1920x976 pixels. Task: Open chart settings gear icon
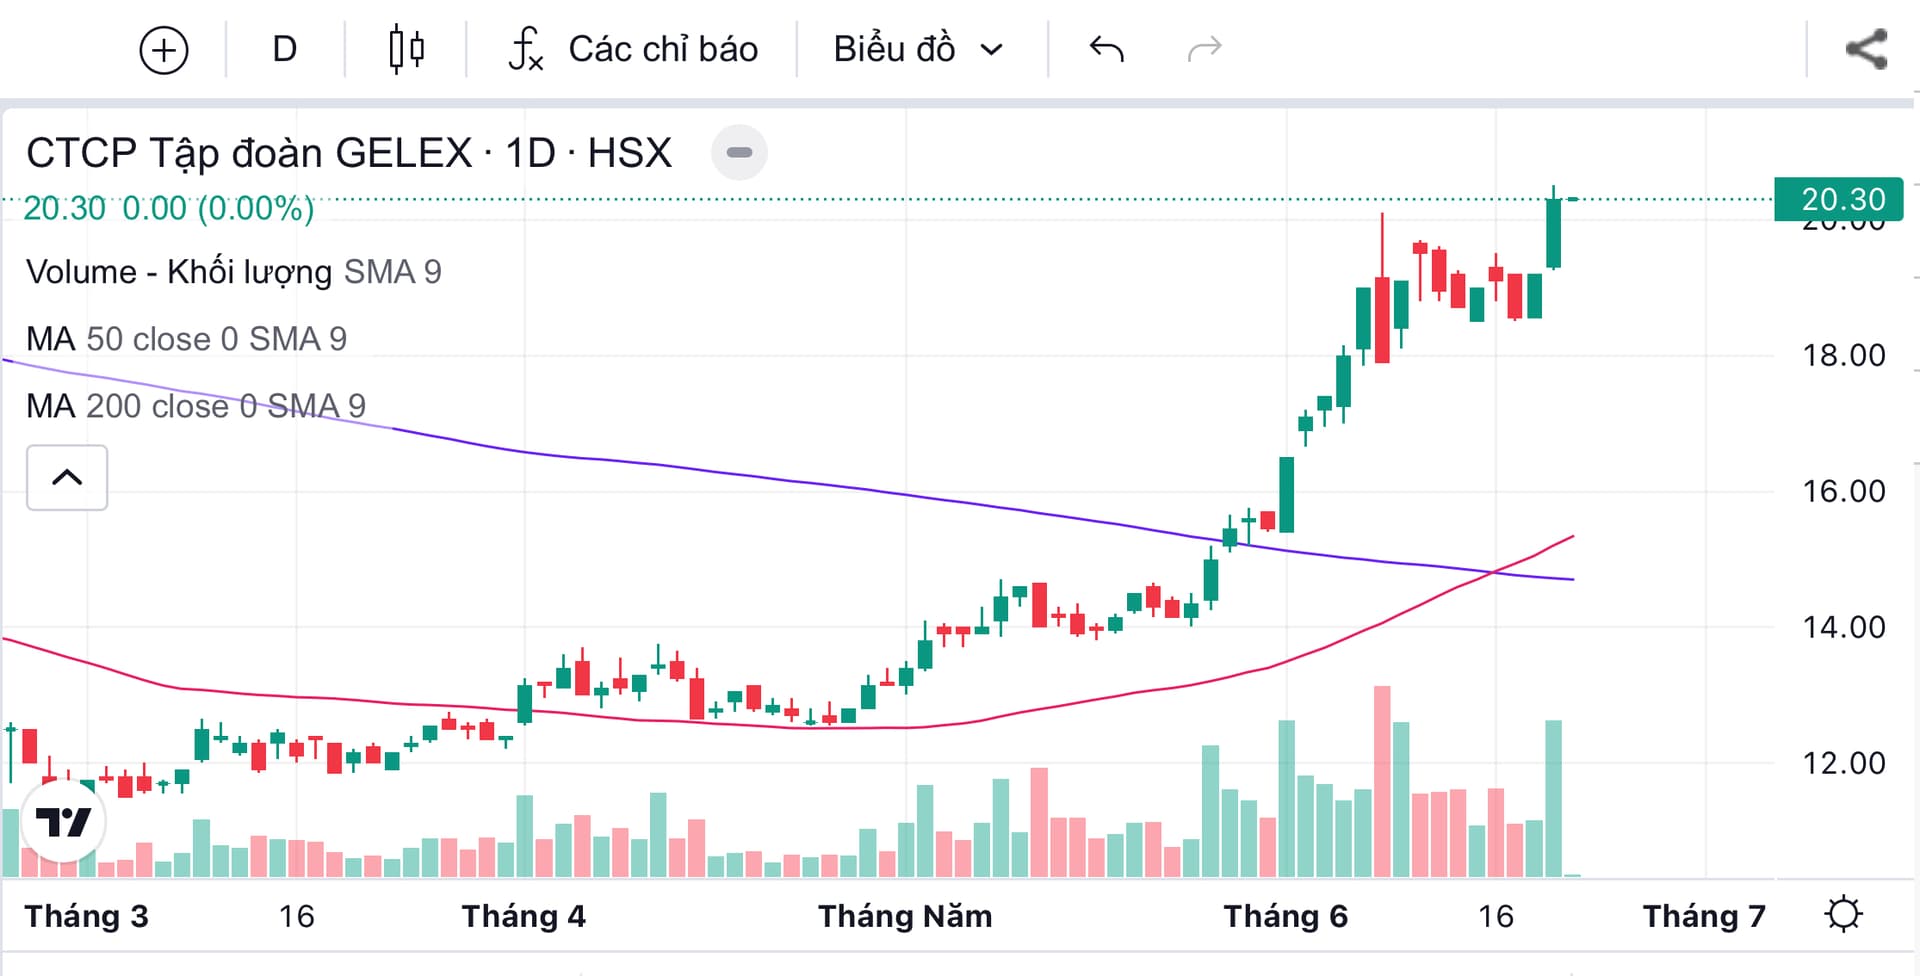(x=1843, y=914)
